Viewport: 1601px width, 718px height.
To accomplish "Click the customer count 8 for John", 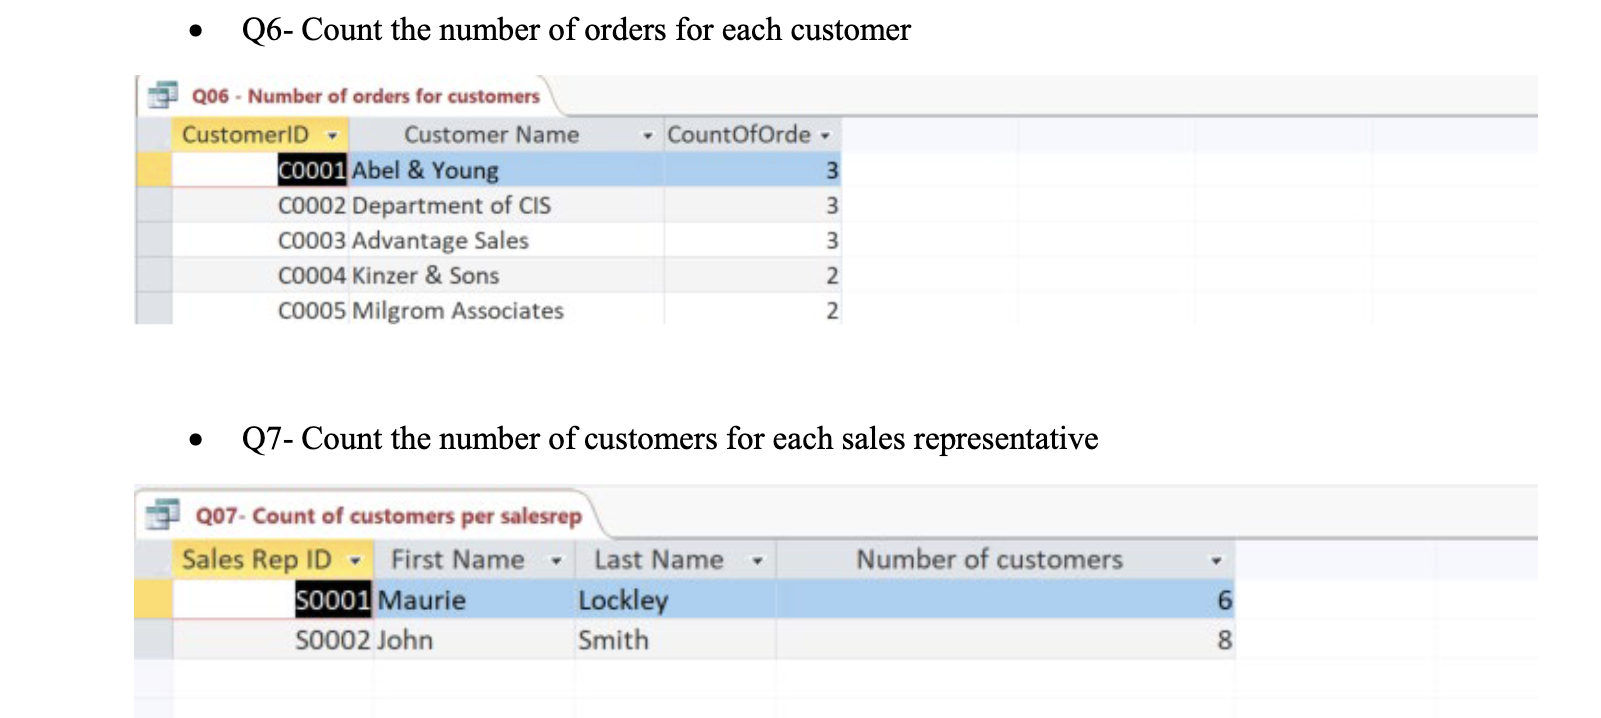I will [x=1005, y=640].
